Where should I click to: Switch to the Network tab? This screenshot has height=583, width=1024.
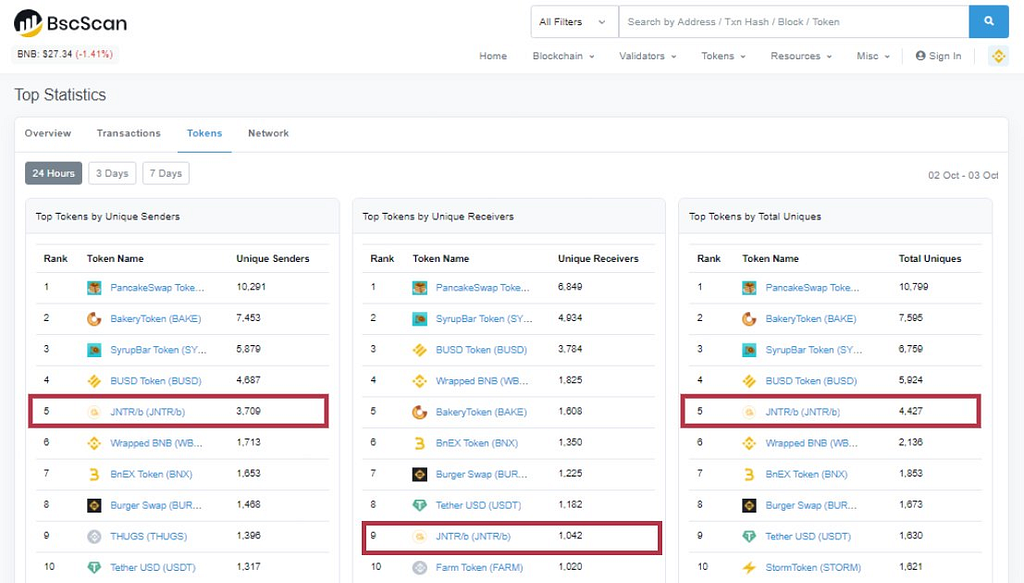[x=268, y=133]
